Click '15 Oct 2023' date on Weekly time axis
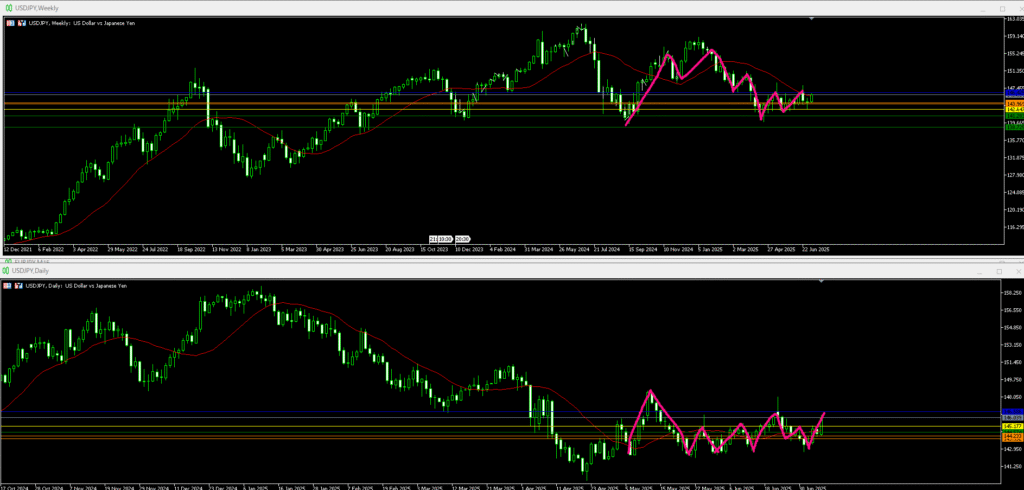 click(x=435, y=250)
